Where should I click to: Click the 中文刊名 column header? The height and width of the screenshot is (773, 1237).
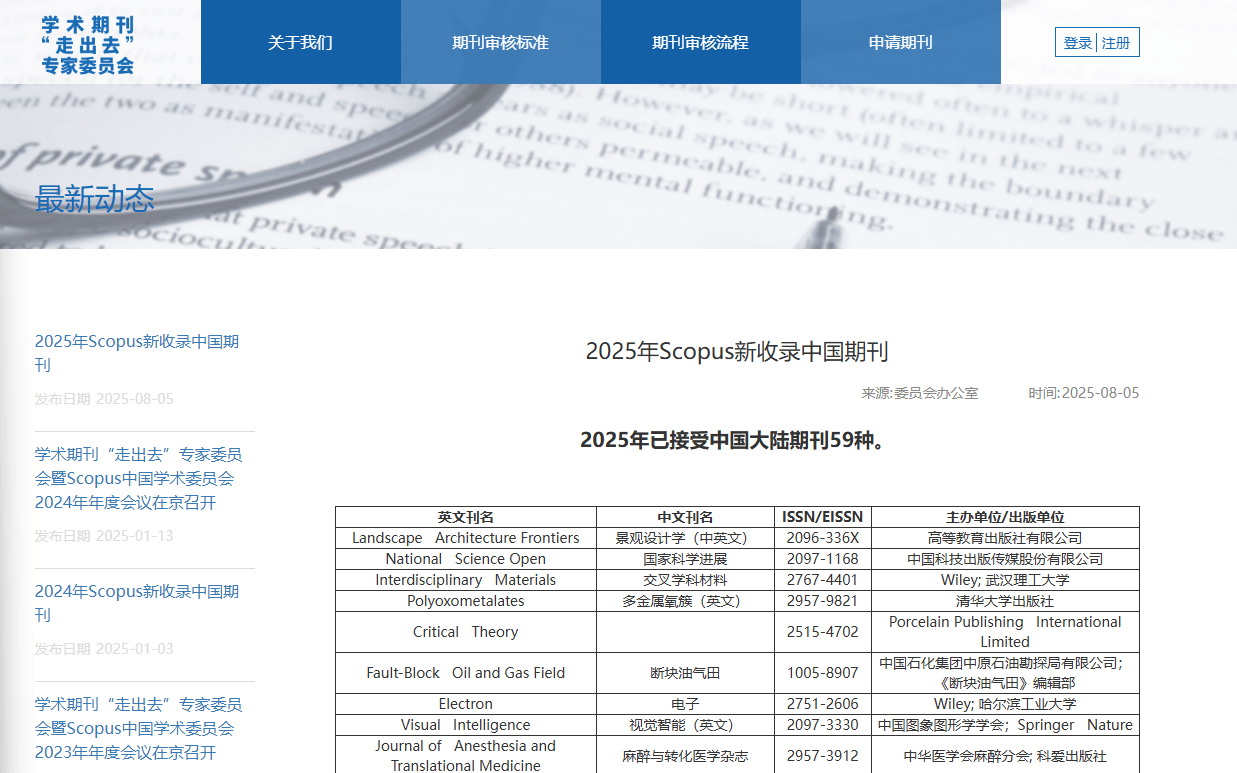[685, 517]
